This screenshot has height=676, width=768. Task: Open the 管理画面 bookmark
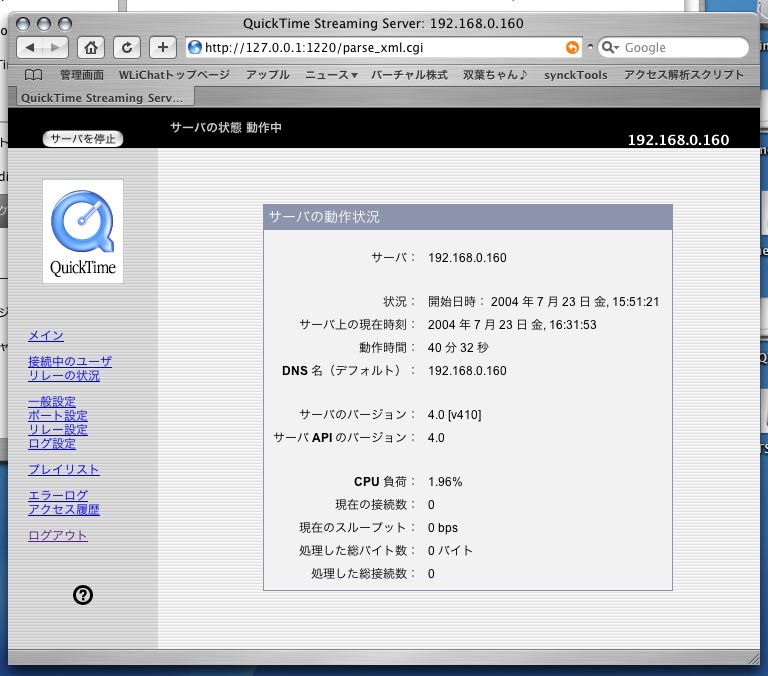click(x=82, y=75)
